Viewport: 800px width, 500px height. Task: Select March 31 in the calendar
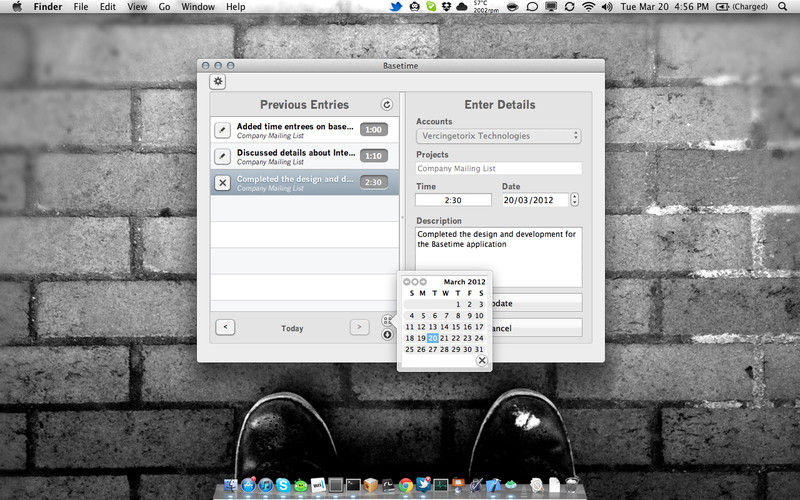tap(479, 349)
